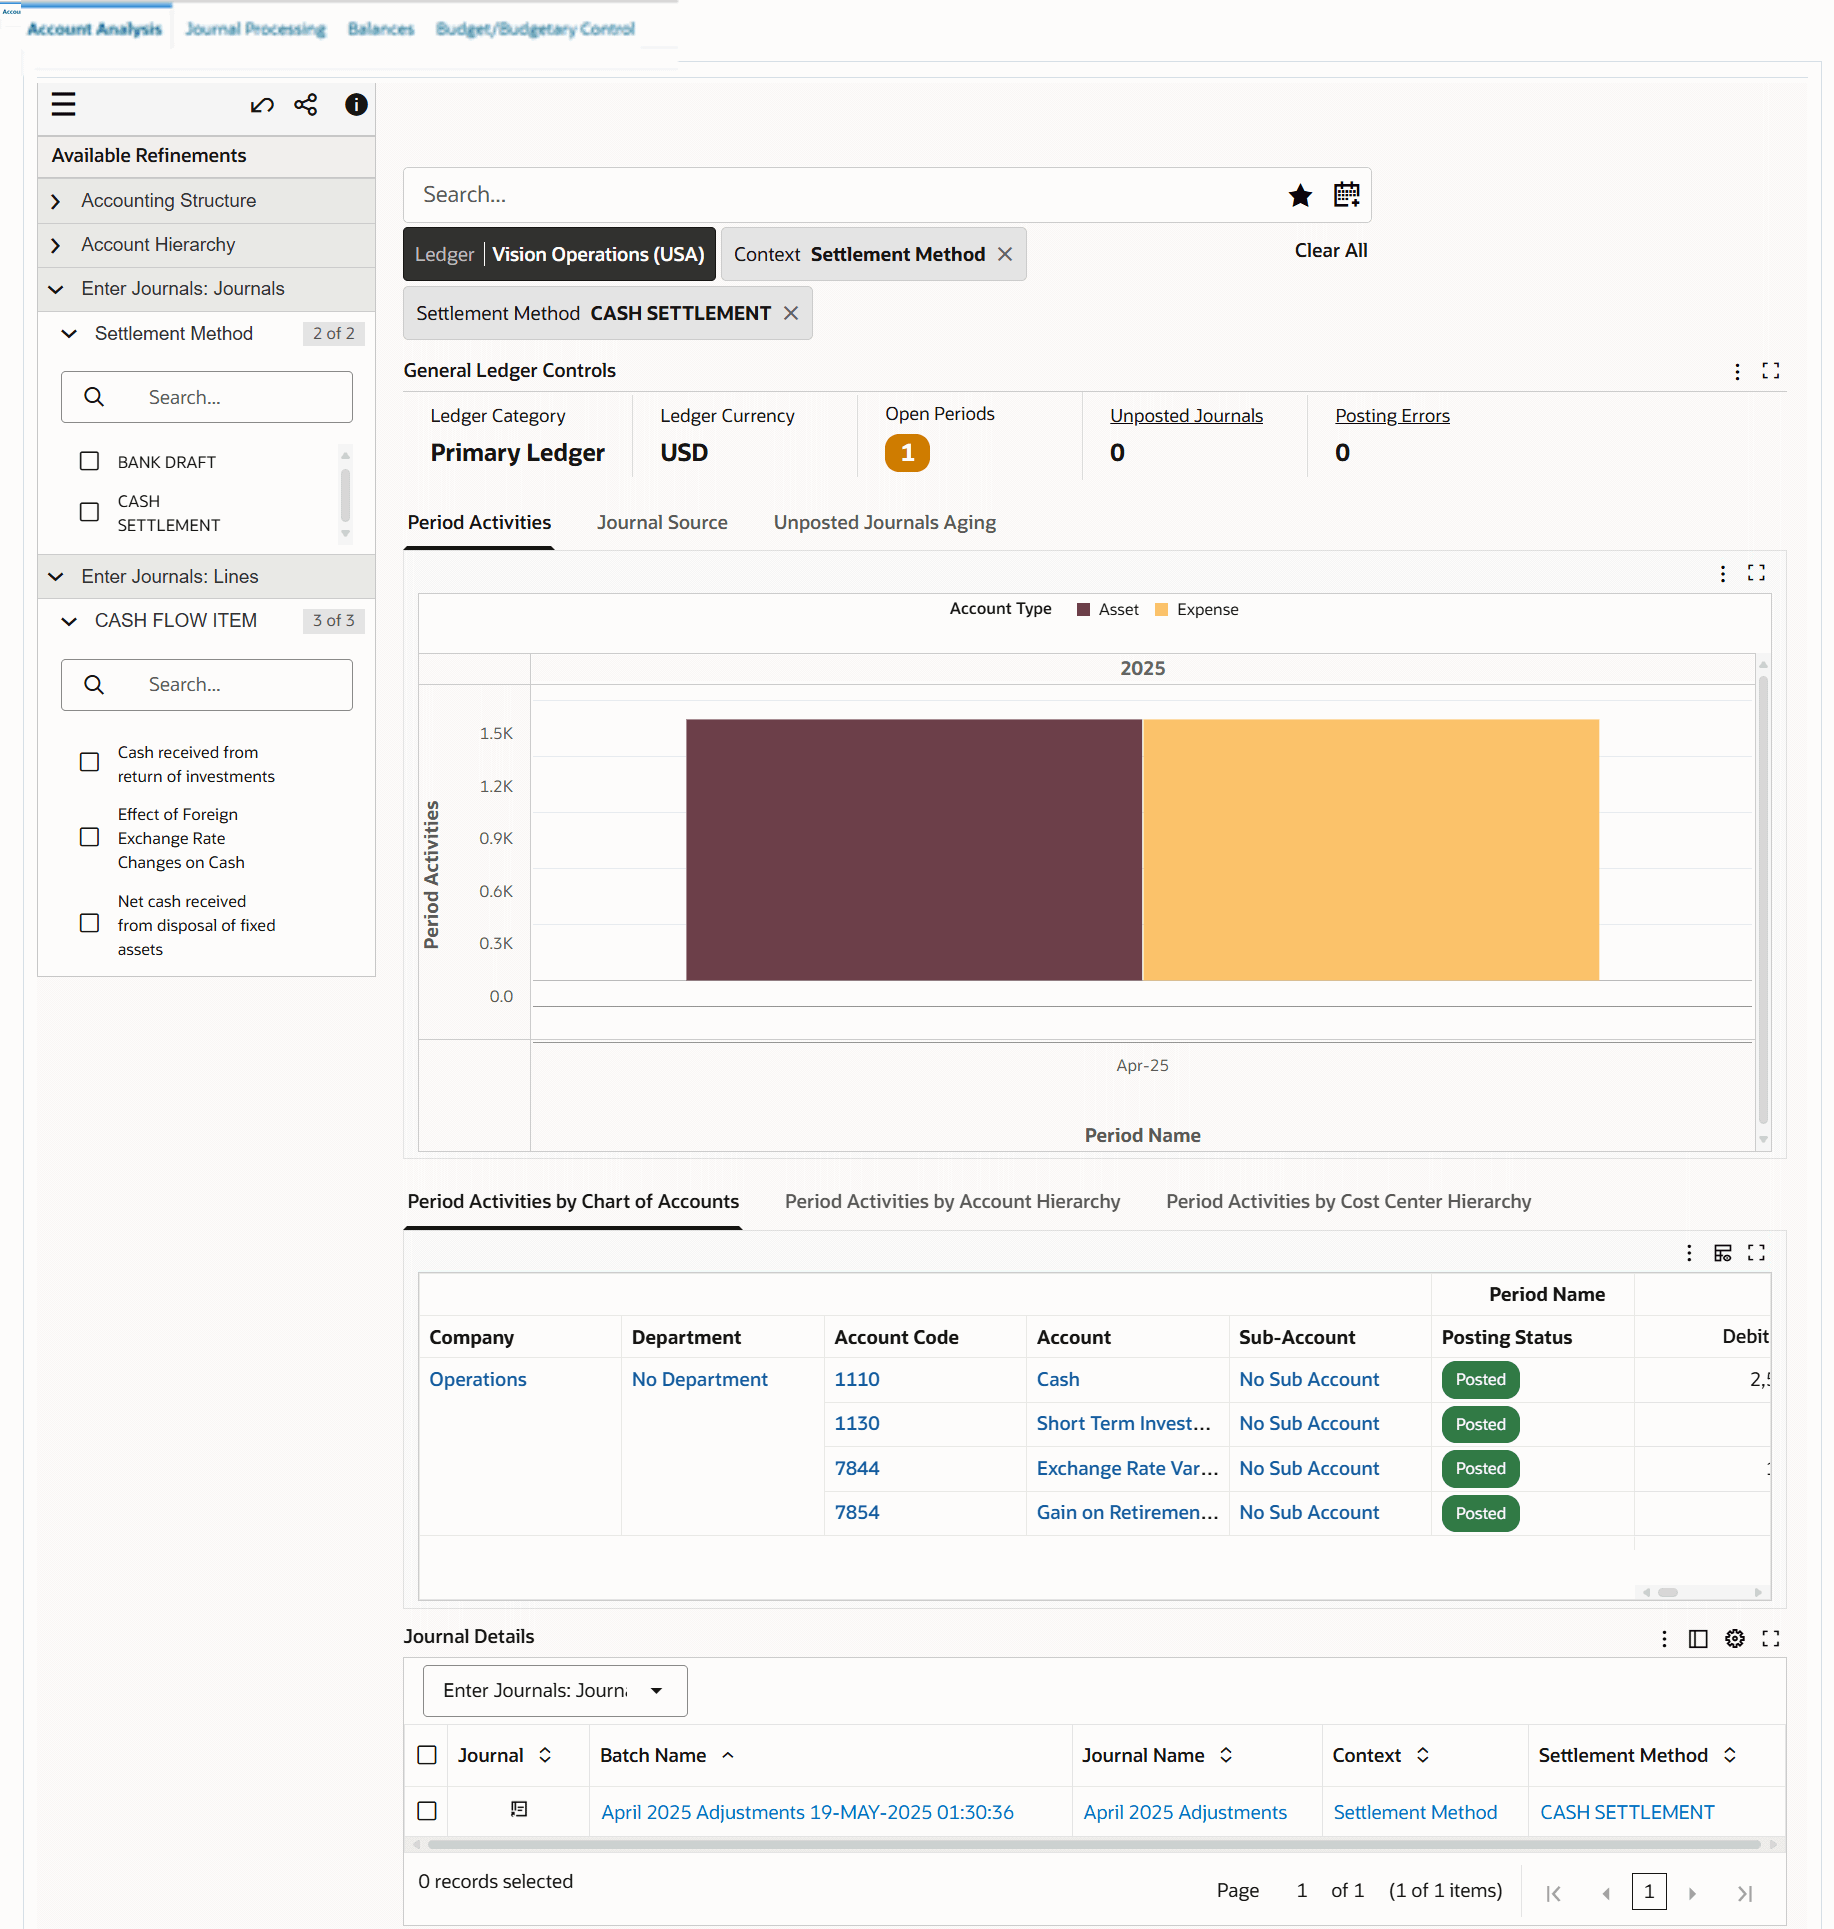
Task: Go to the first page of results
Action: 1553,1893
